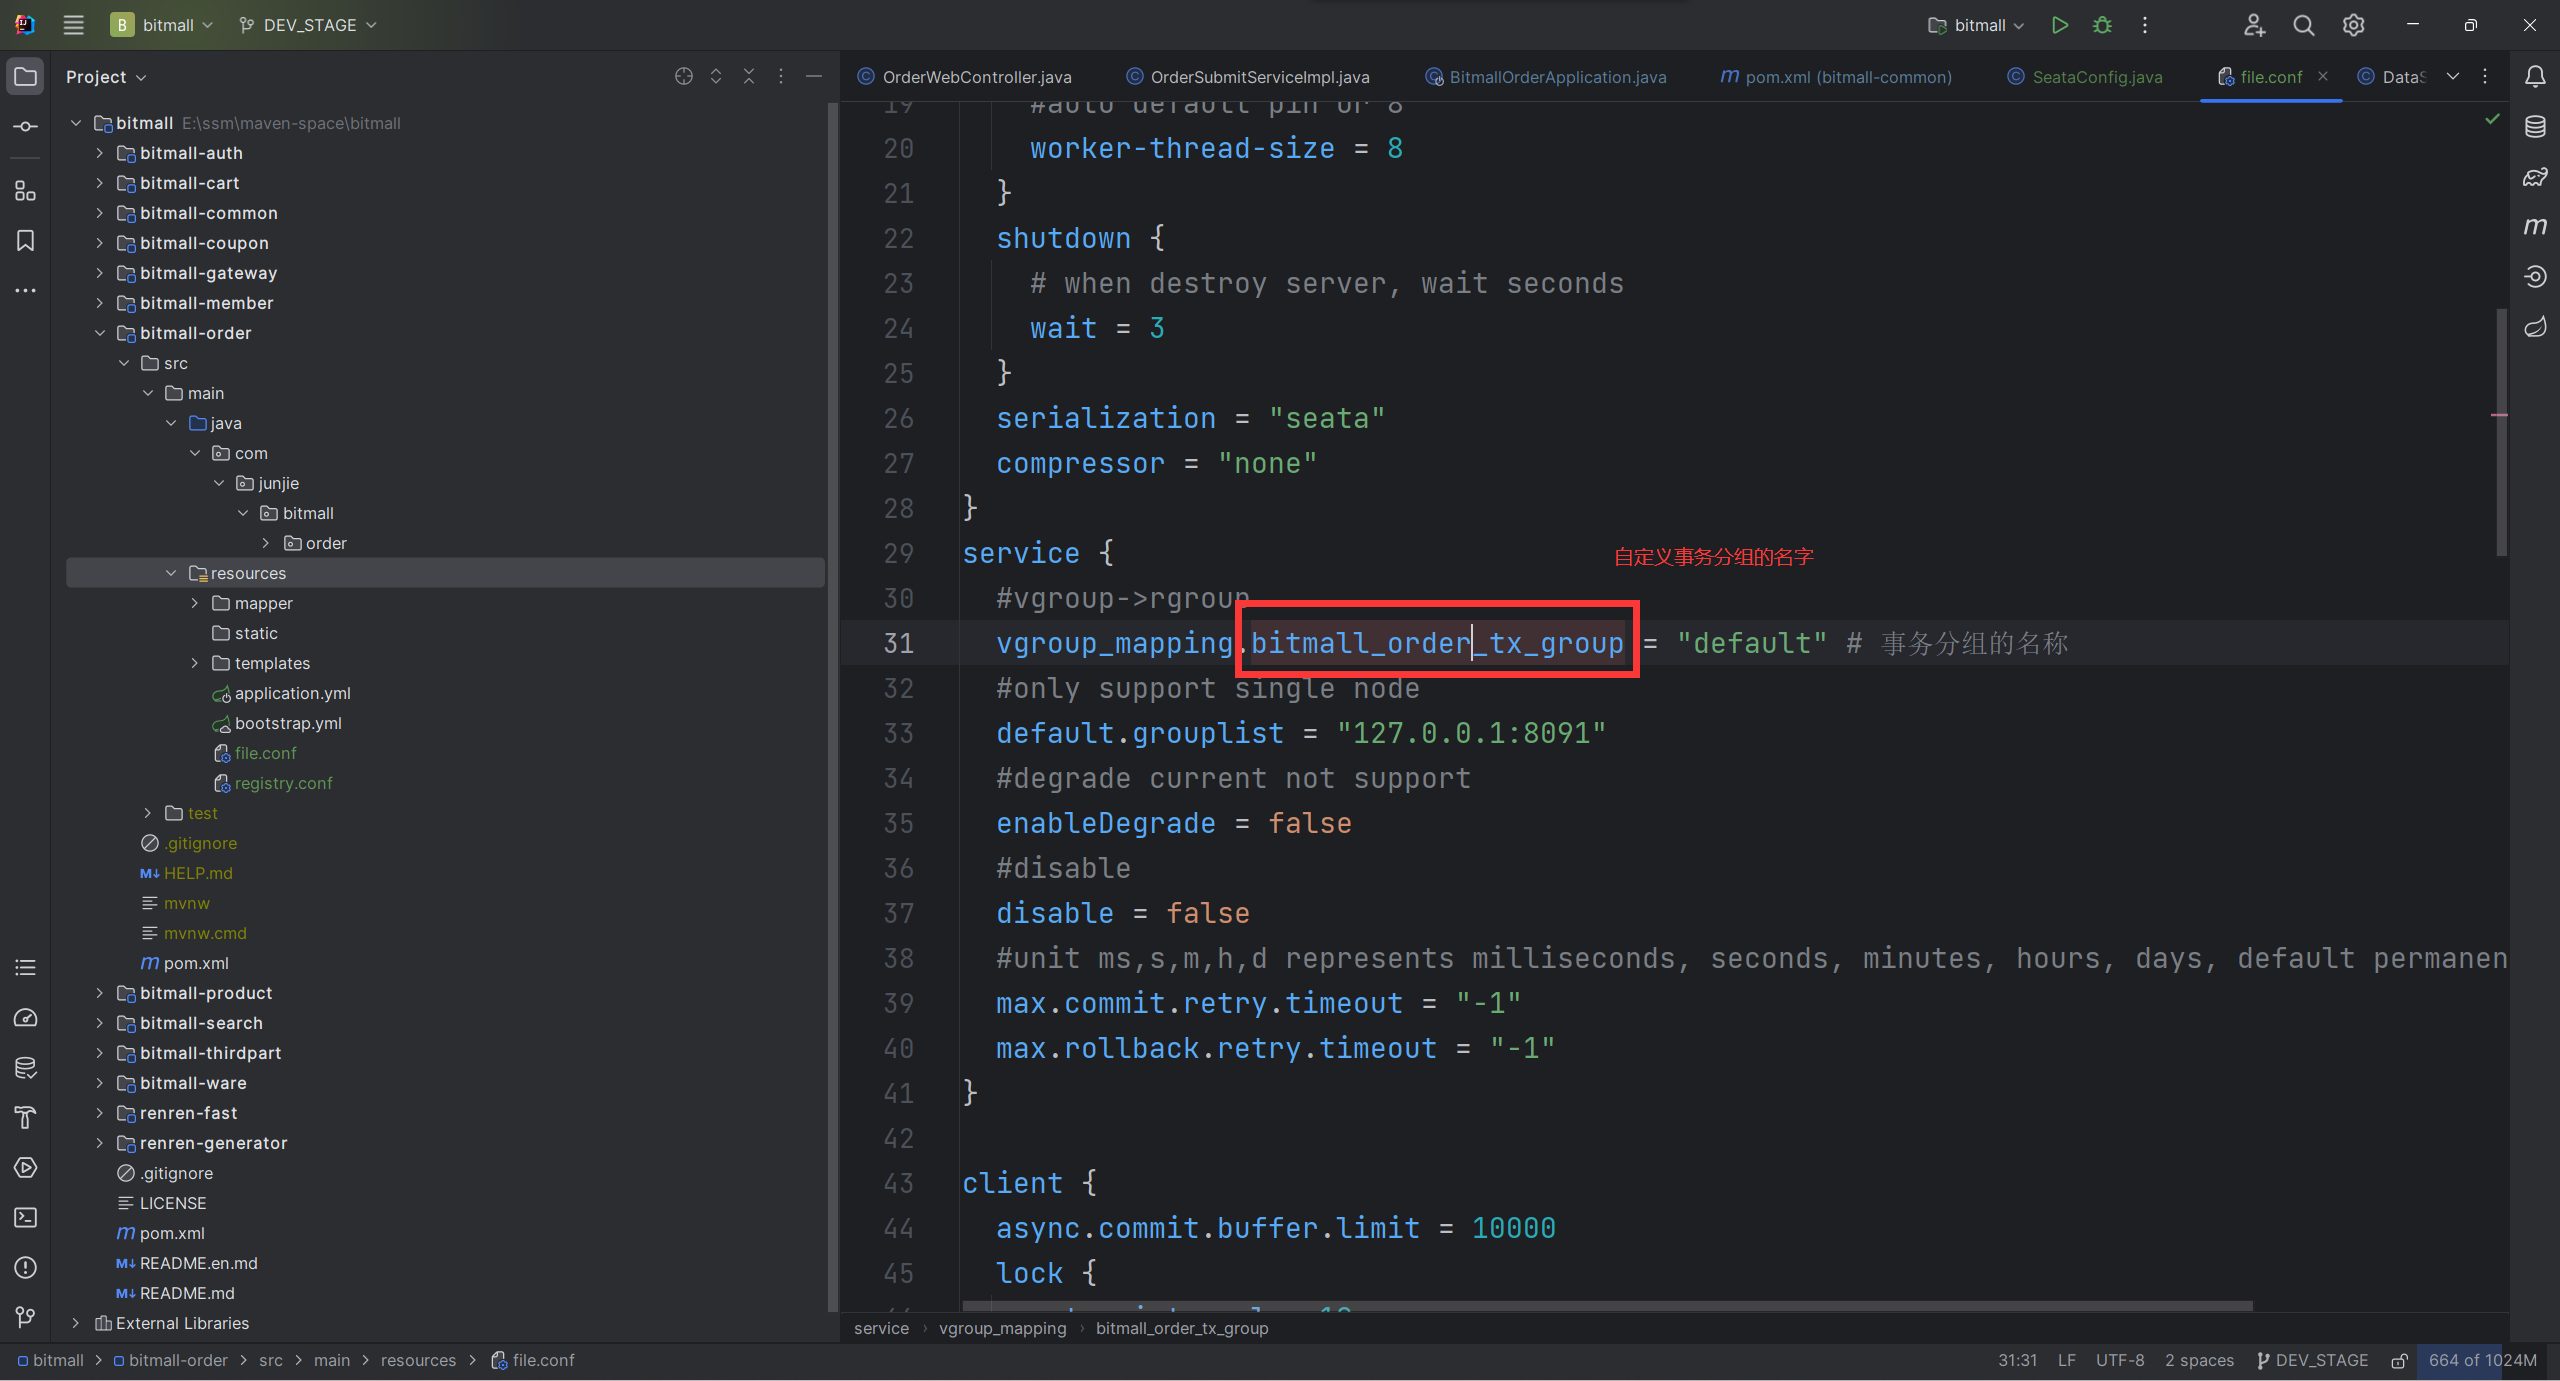
Task: Open Project panel options menu
Action: tap(781, 77)
